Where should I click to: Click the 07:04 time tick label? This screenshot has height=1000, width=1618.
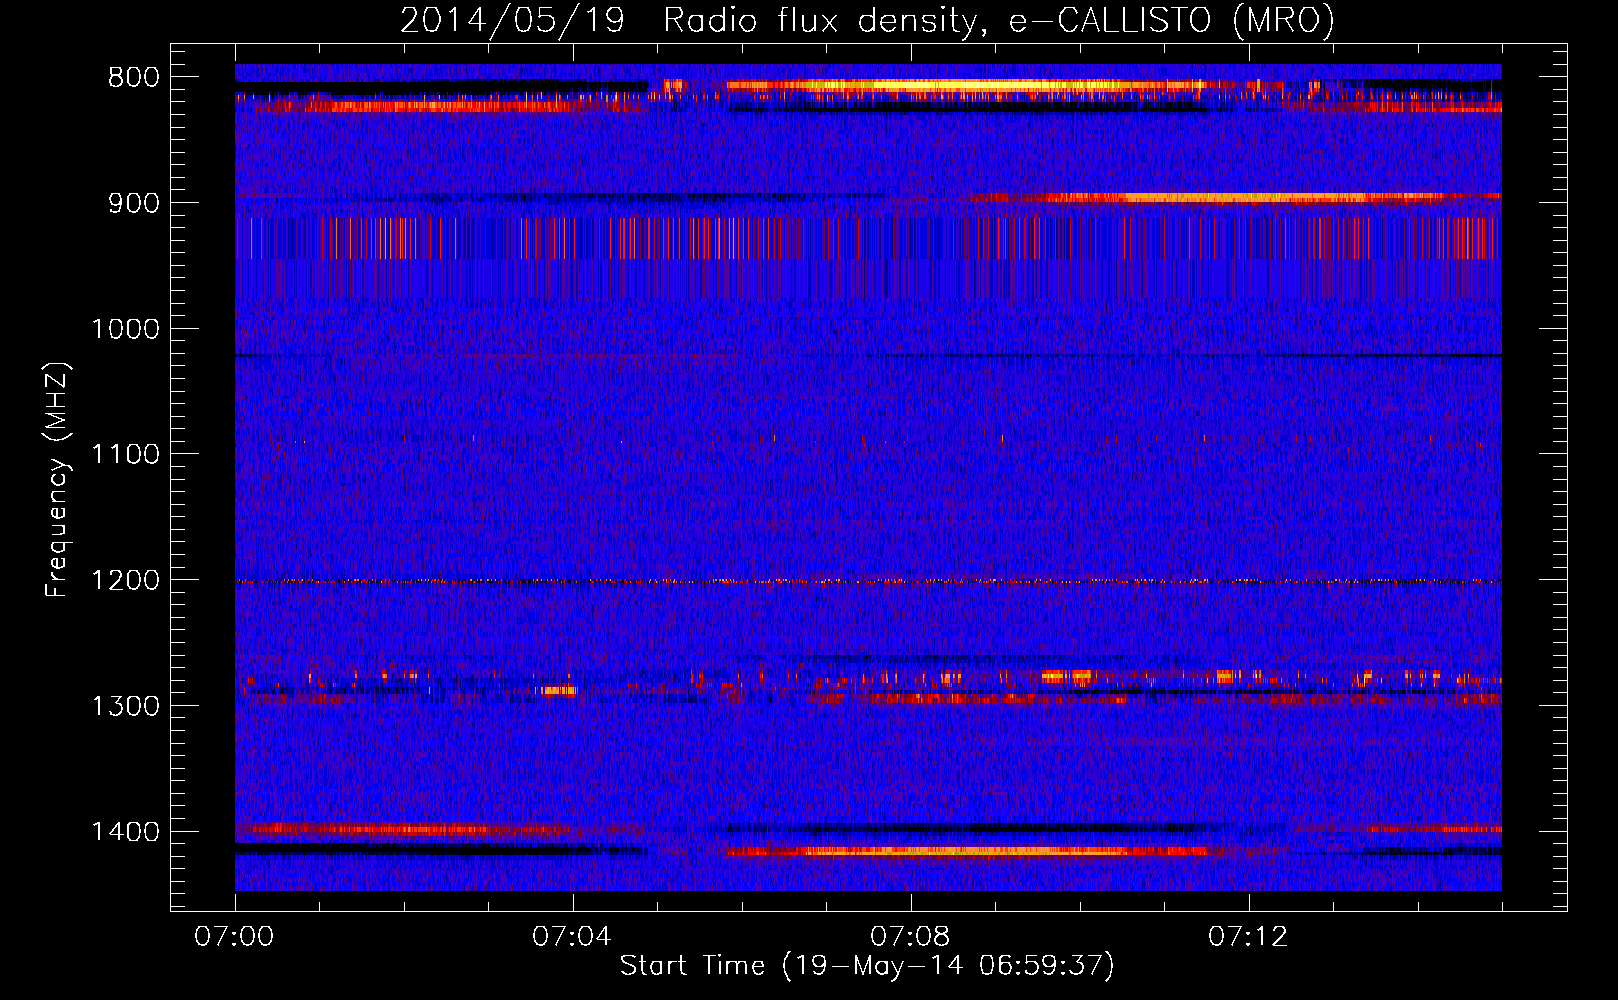click(x=572, y=937)
